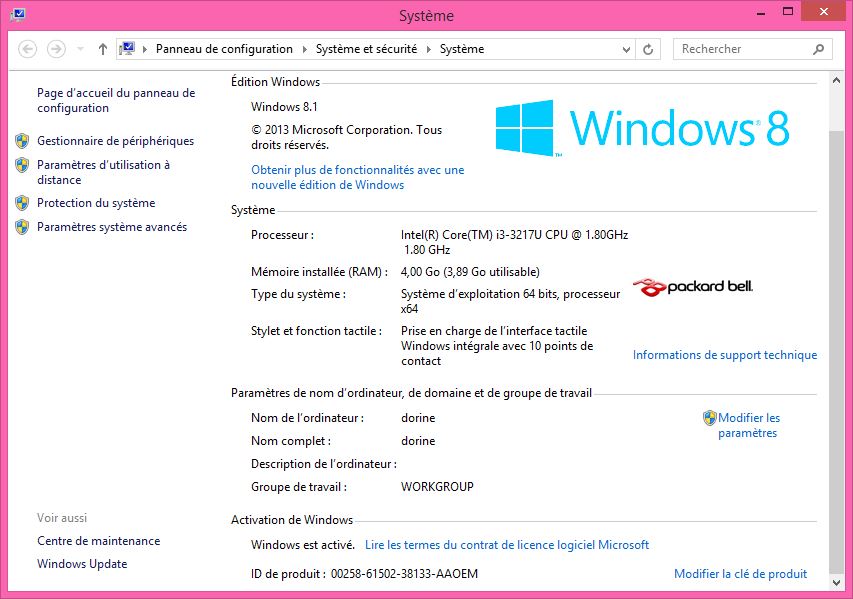Open Page d'accueil du panneau de configuration
This screenshot has width=853, height=599.
(116, 100)
